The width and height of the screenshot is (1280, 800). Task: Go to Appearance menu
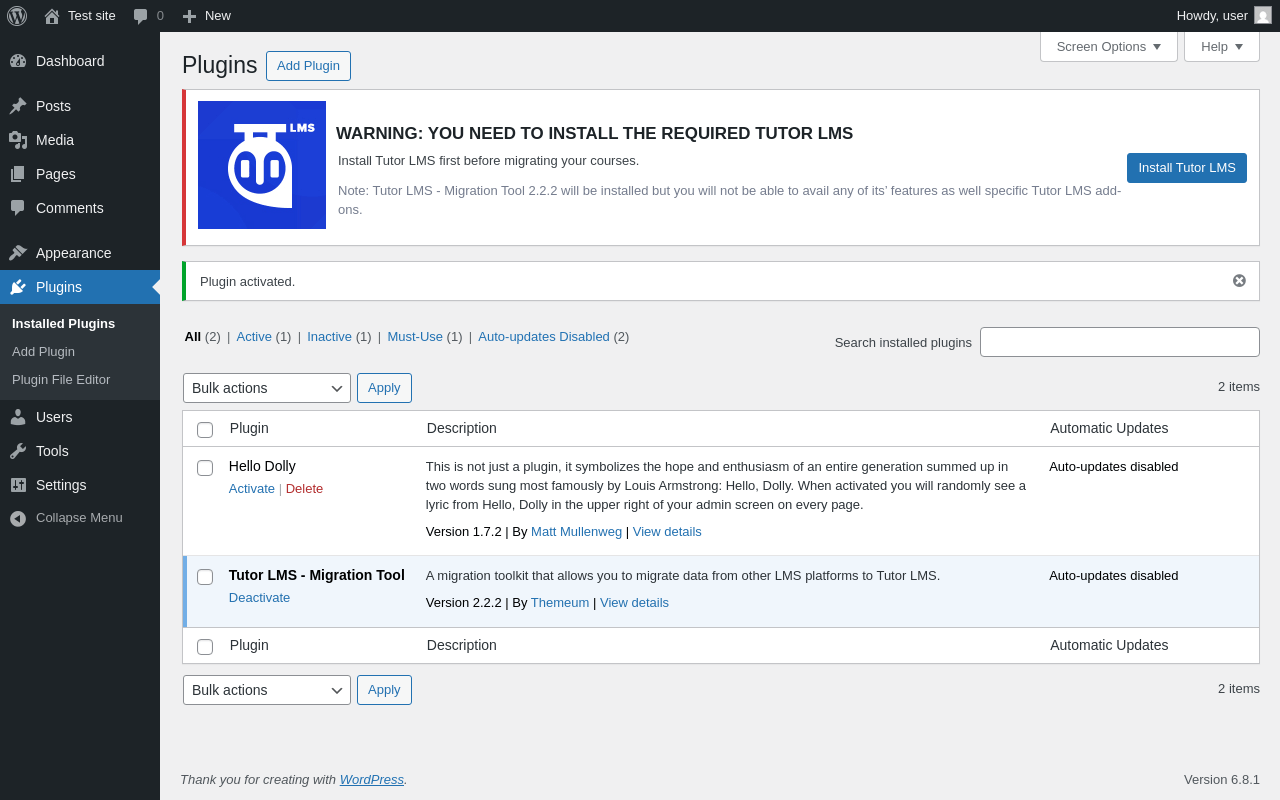80,253
